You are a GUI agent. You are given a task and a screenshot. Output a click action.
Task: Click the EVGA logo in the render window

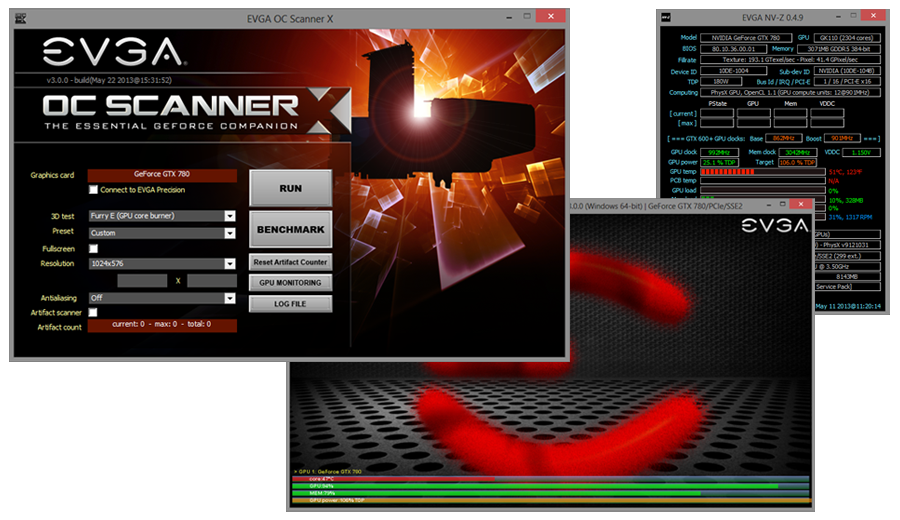point(774,225)
